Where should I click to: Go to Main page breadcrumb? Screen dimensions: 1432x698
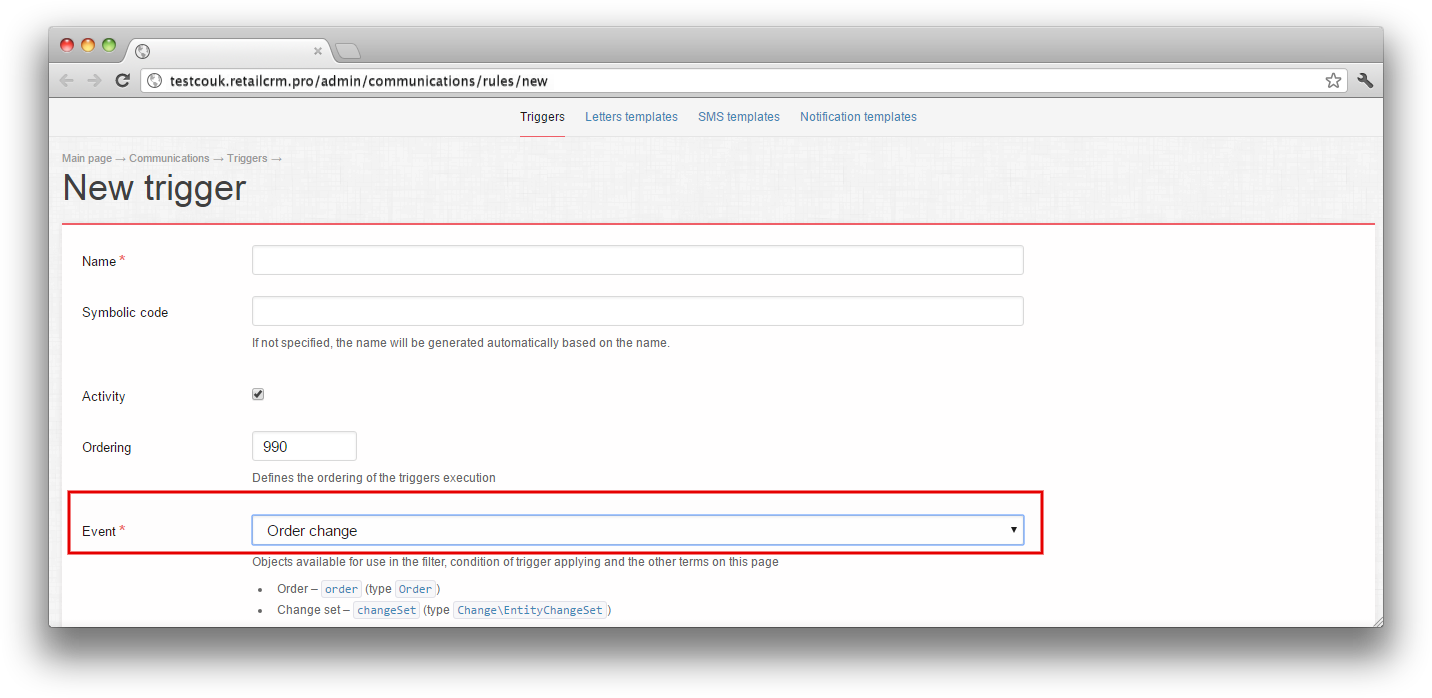(87, 158)
